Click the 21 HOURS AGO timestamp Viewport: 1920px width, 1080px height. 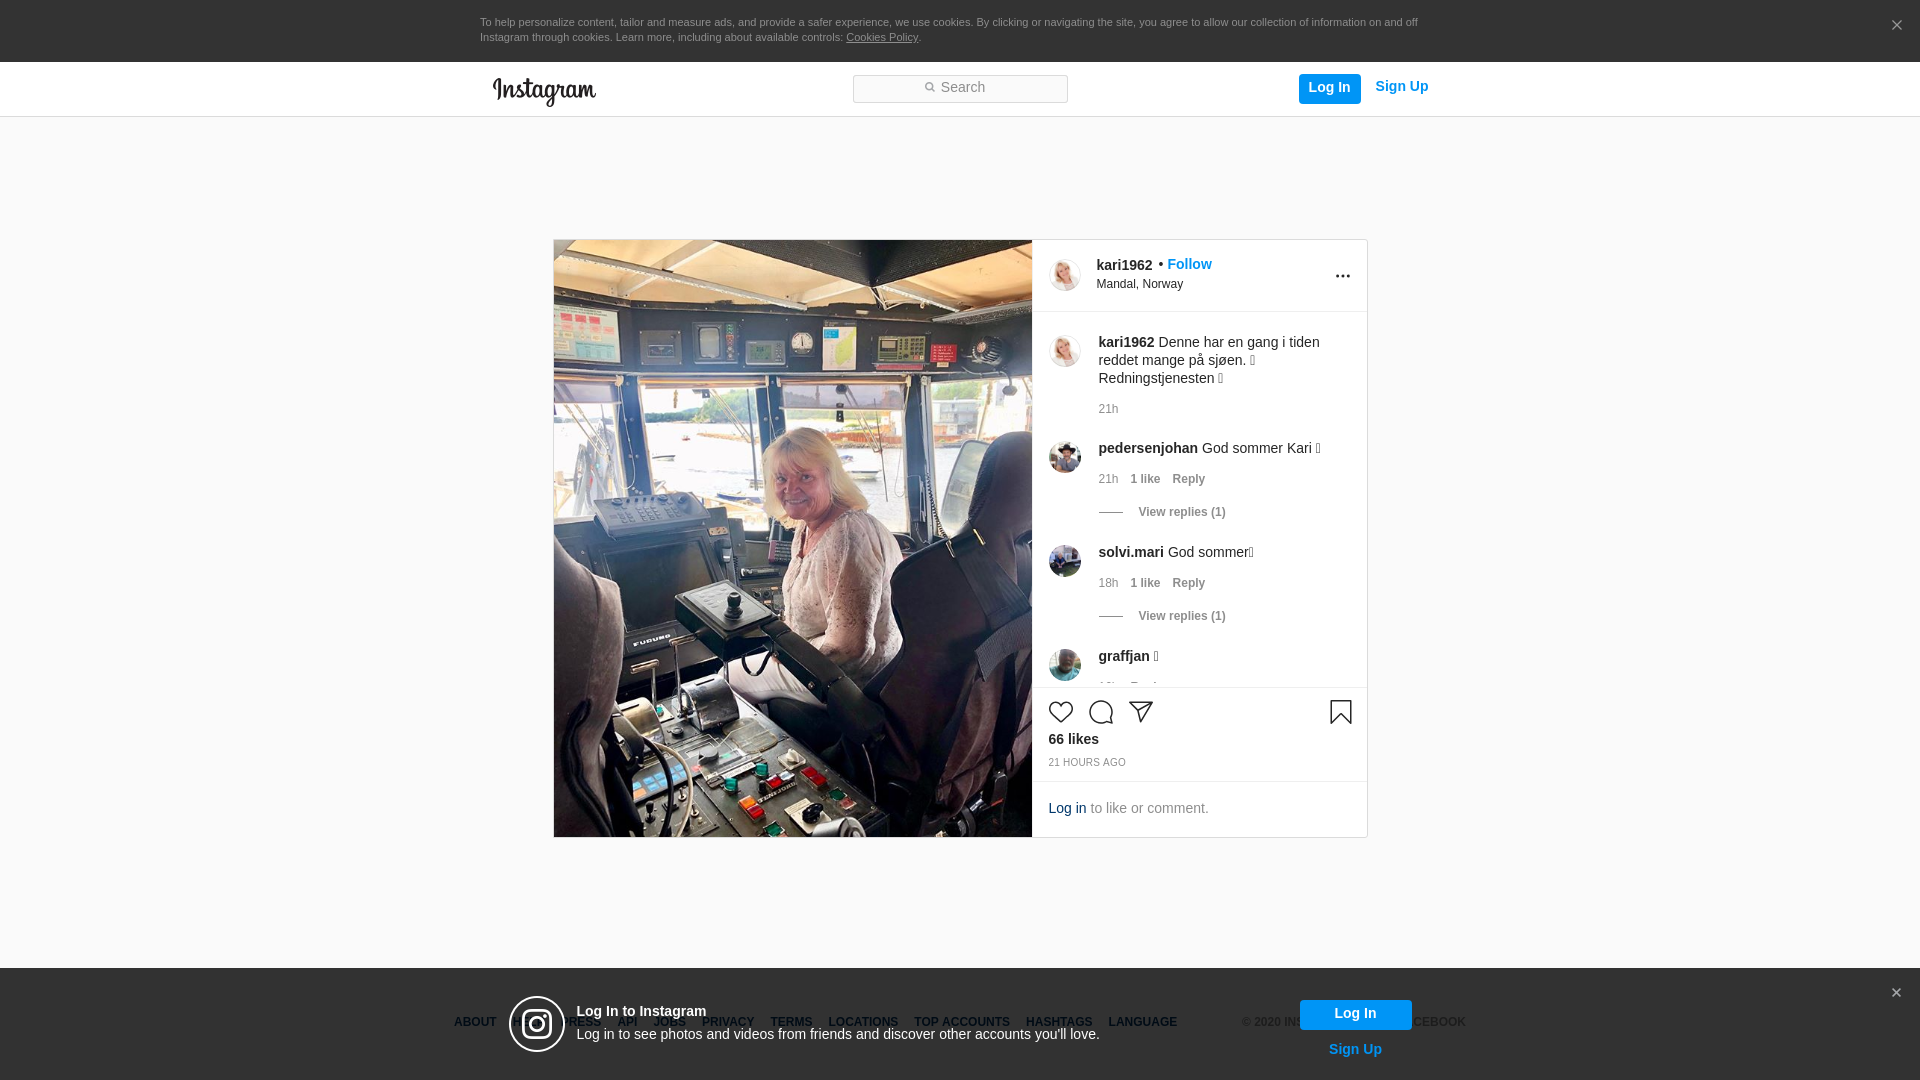tap(1086, 762)
